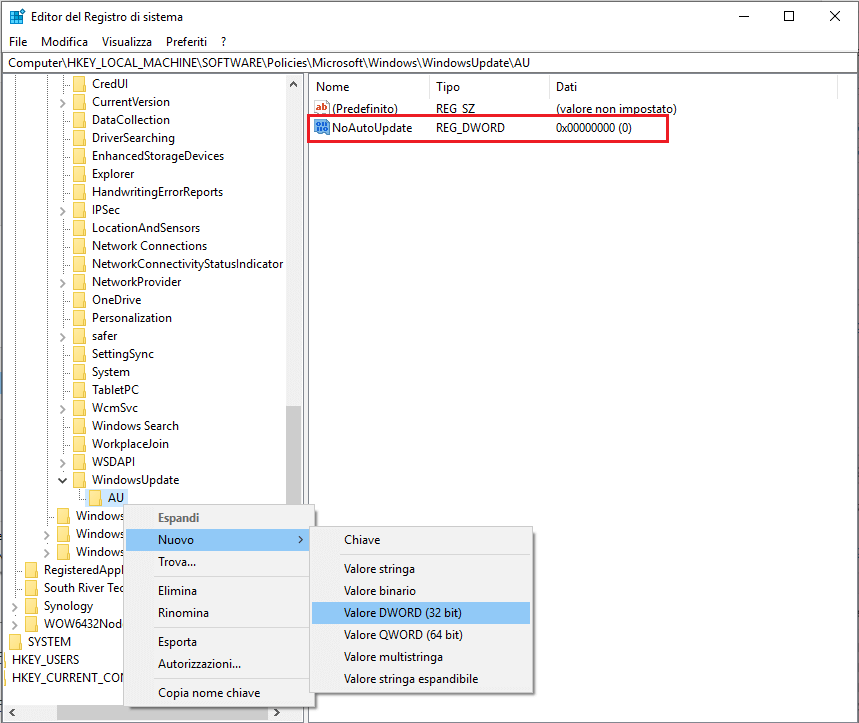
Task: Choose Valore stringa espandibile option
Action: [421, 679]
